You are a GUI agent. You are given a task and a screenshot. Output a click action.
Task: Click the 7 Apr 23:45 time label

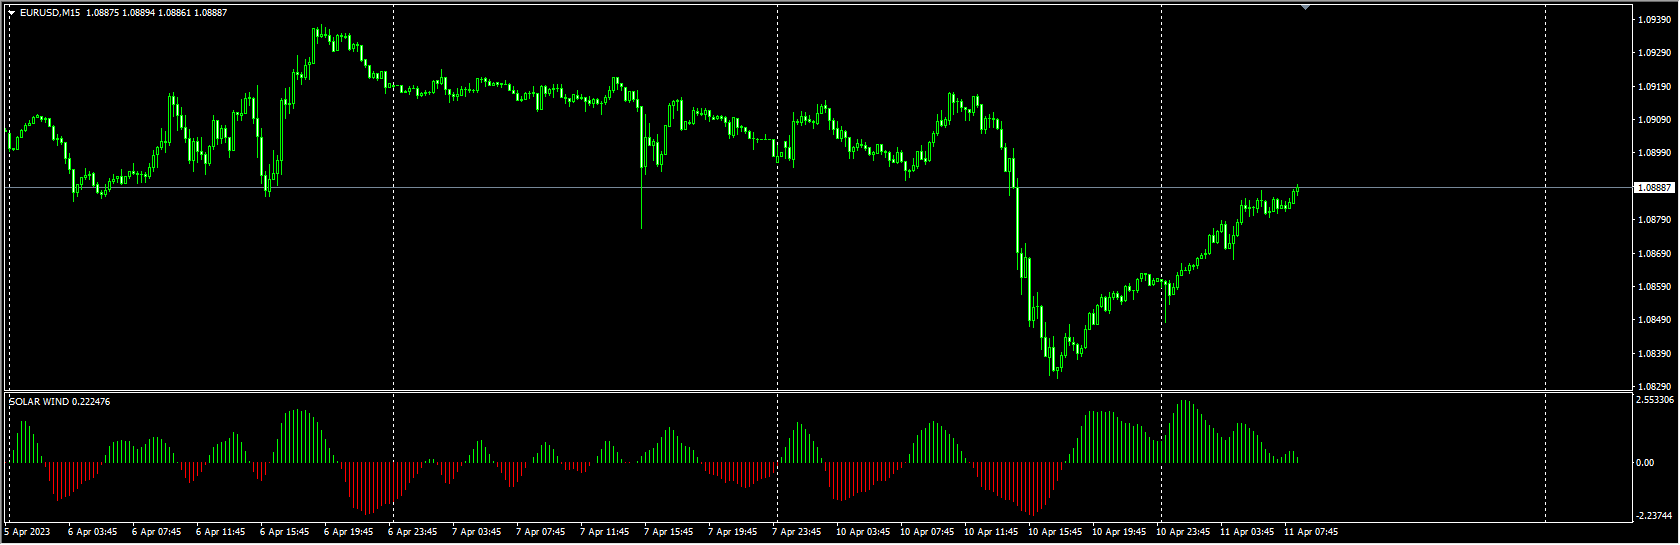click(x=797, y=532)
